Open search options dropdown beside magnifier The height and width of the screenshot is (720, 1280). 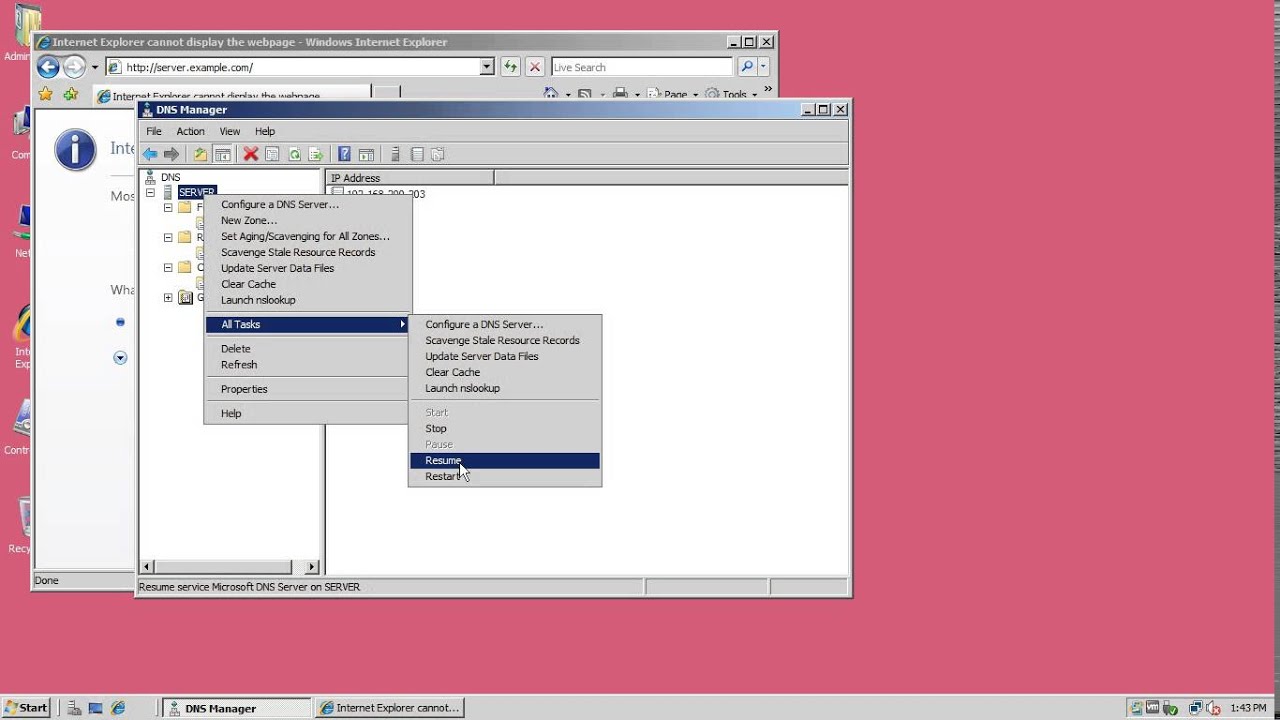coord(764,67)
